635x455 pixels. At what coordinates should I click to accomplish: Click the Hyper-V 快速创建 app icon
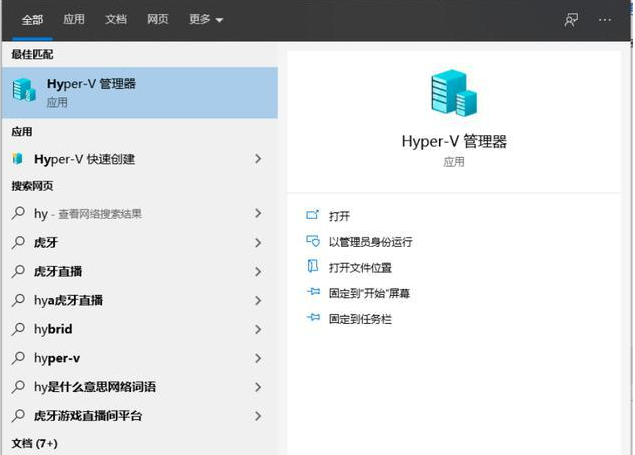(x=17, y=159)
